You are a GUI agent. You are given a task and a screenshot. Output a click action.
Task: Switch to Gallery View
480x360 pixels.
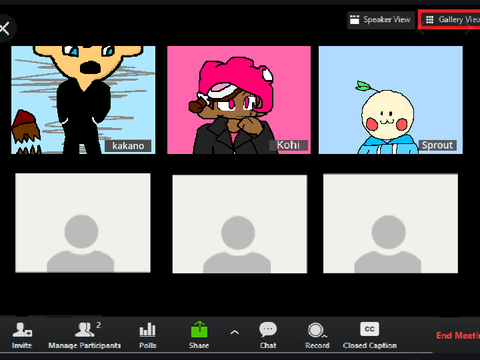[x=449, y=20]
